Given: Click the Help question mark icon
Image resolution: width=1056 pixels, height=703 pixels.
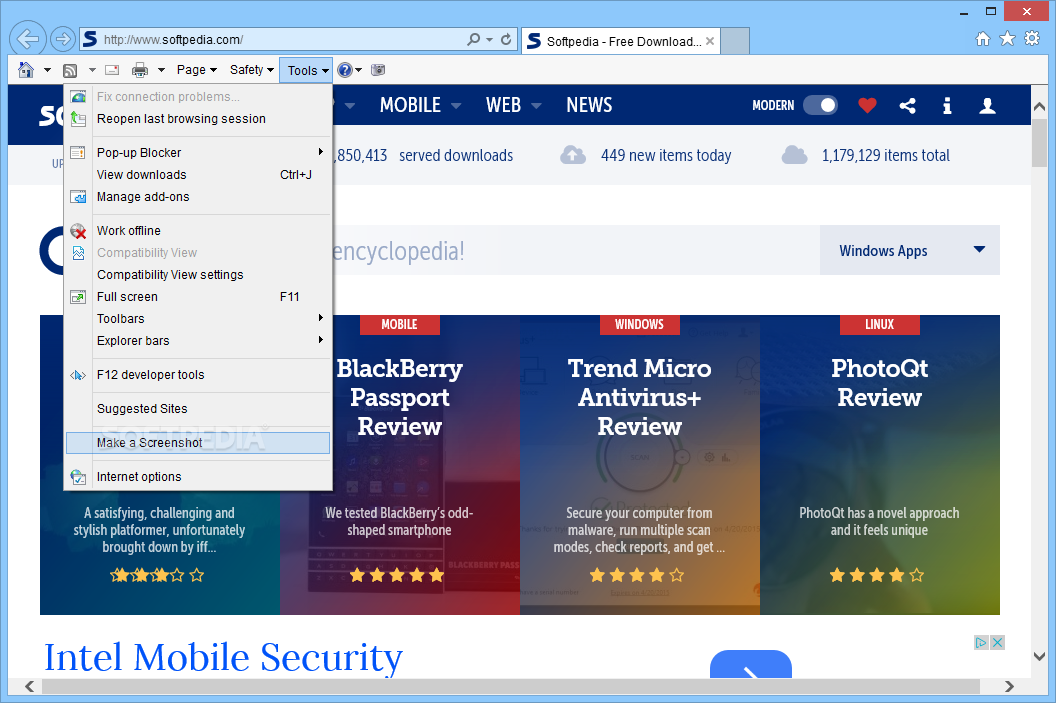Looking at the screenshot, I should (x=345, y=70).
